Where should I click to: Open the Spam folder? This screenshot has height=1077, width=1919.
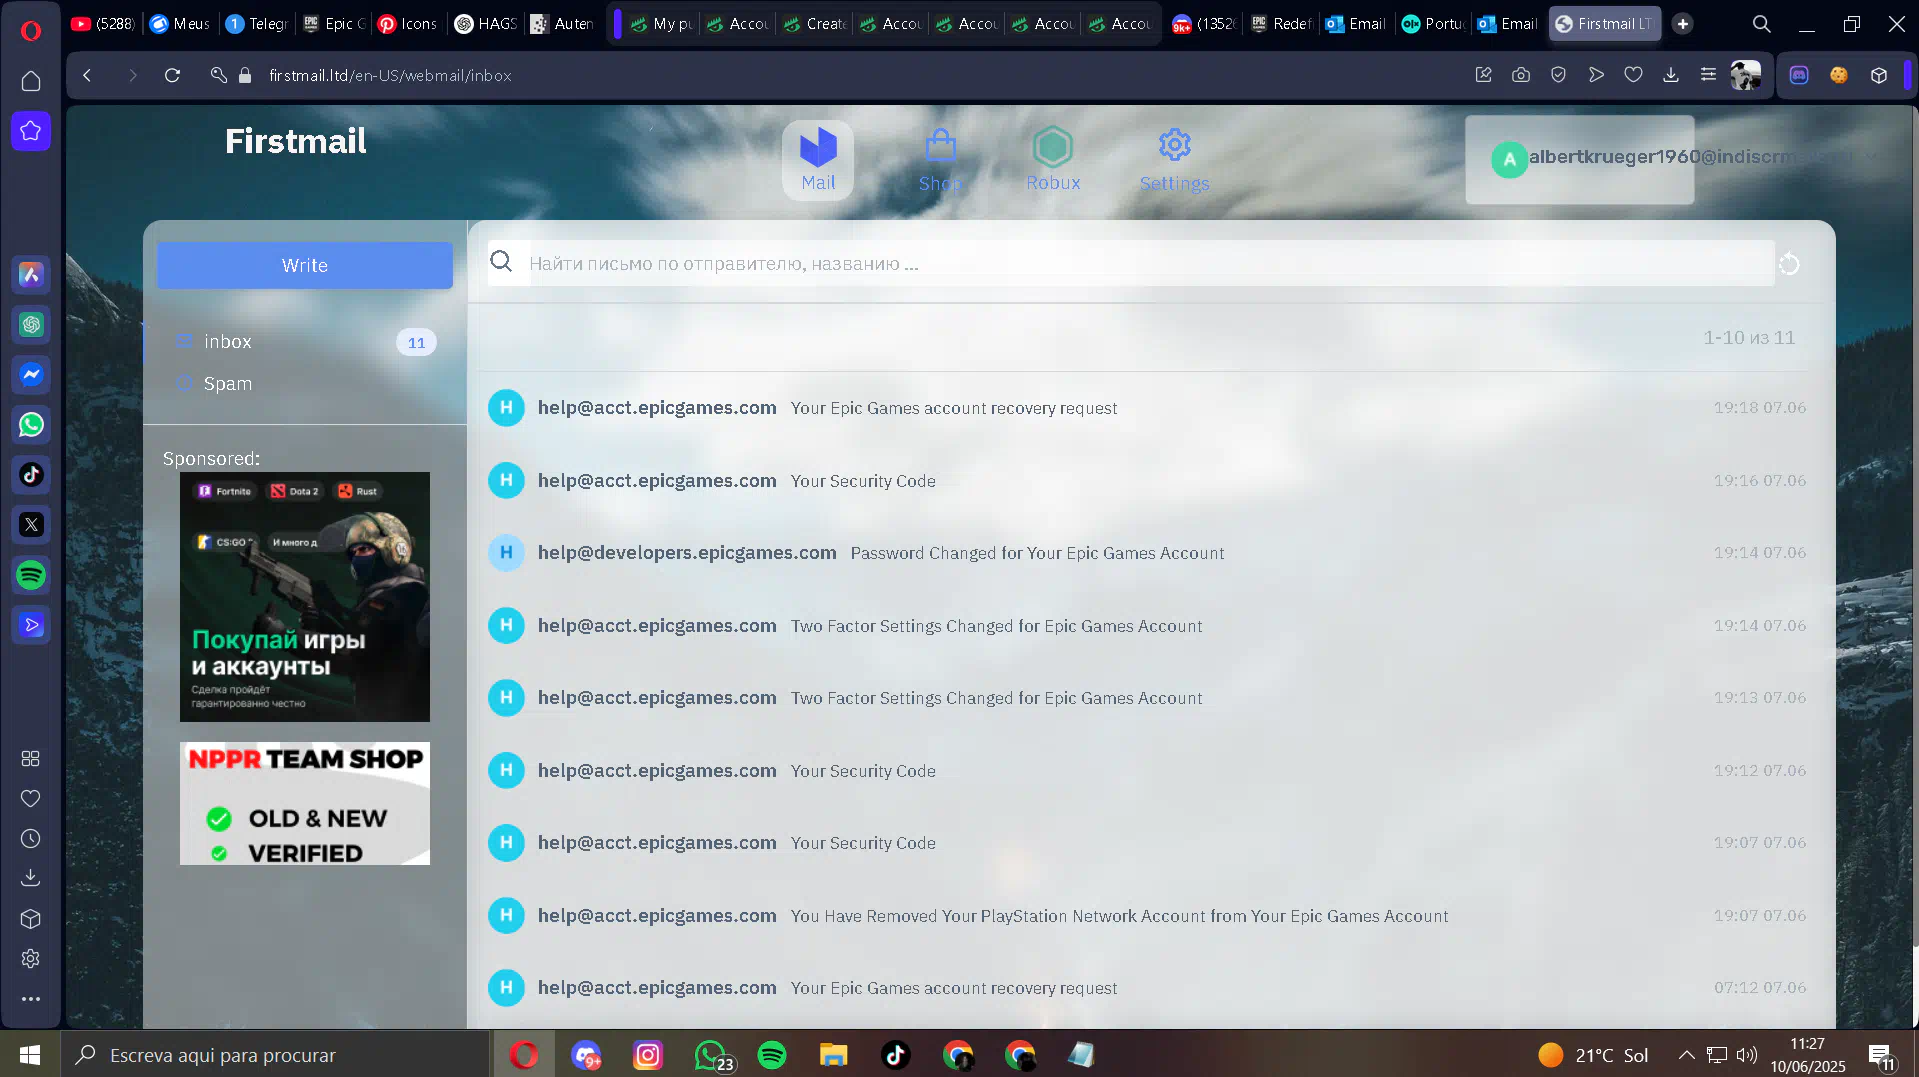[x=305, y=384]
